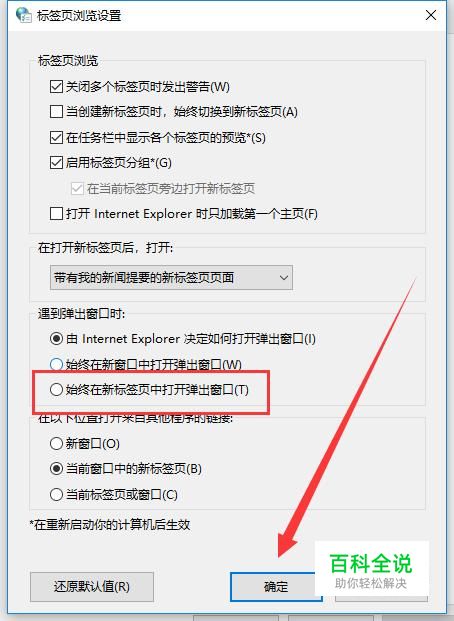Select 当前窗口中的新标签页(B) option
The width and height of the screenshot is (454, 621).
56,469
